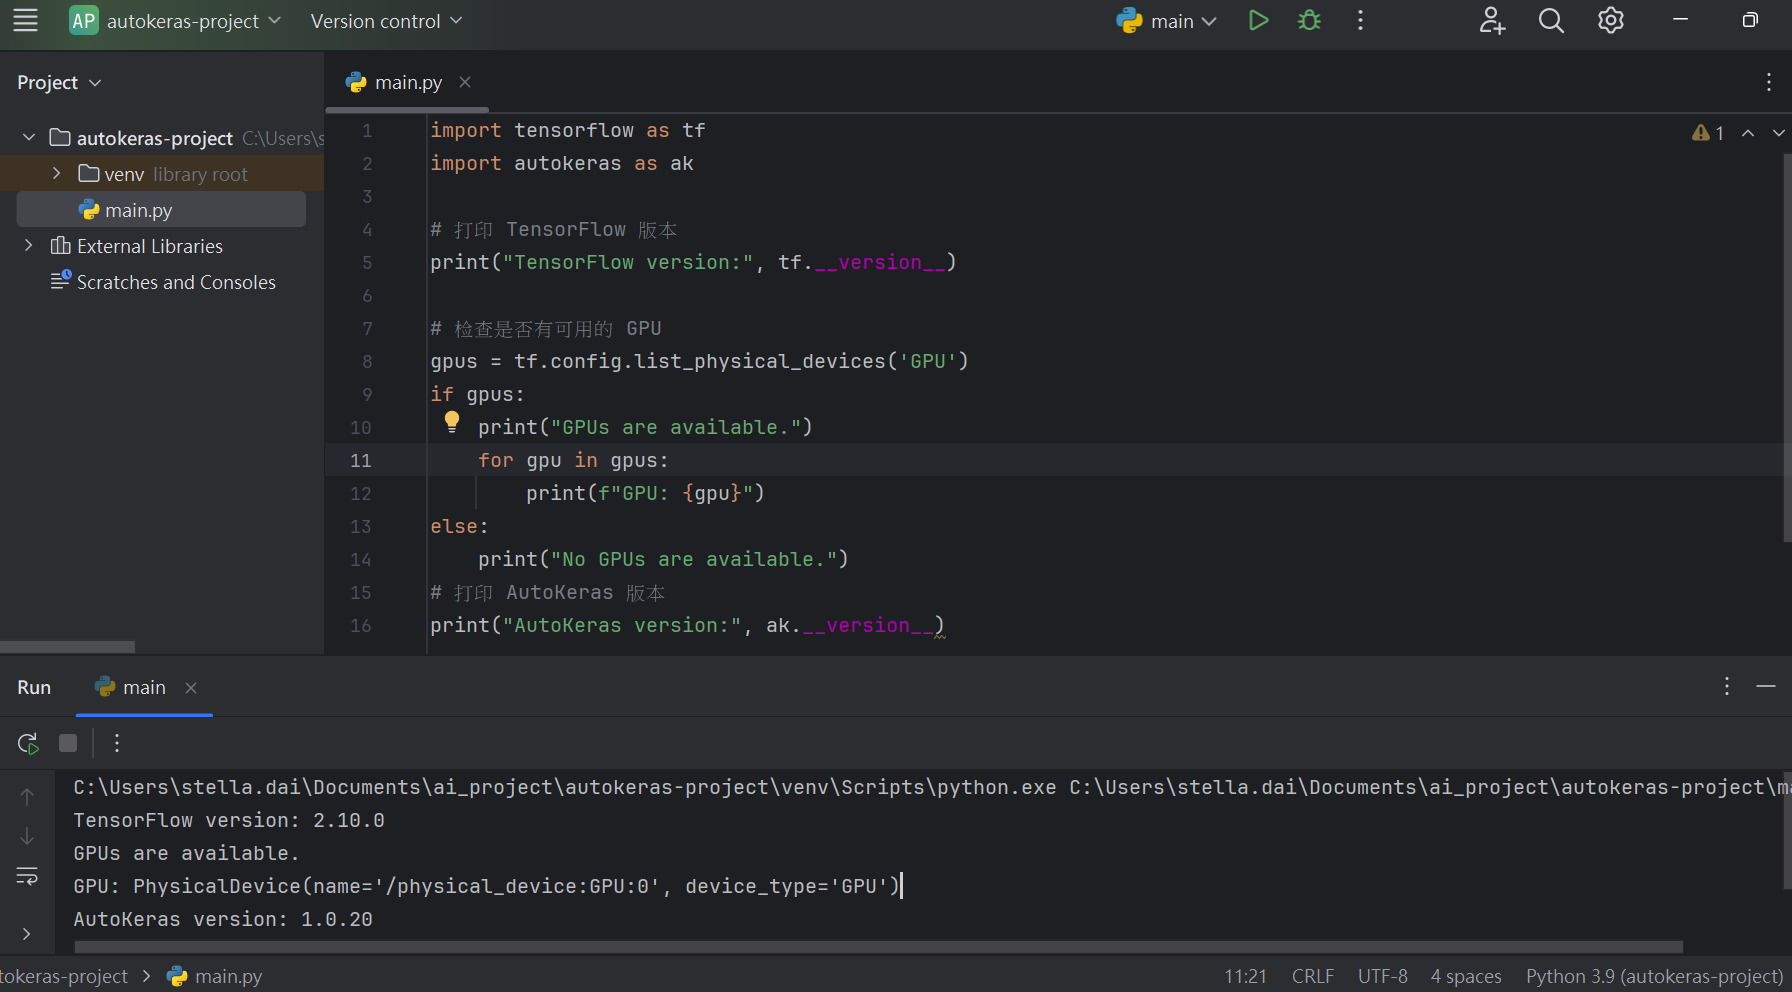Viewport: 1792px width, 992px height.
Task: Hide the Run tool window
Action: pyautogui.click(x=1766, y=686)
